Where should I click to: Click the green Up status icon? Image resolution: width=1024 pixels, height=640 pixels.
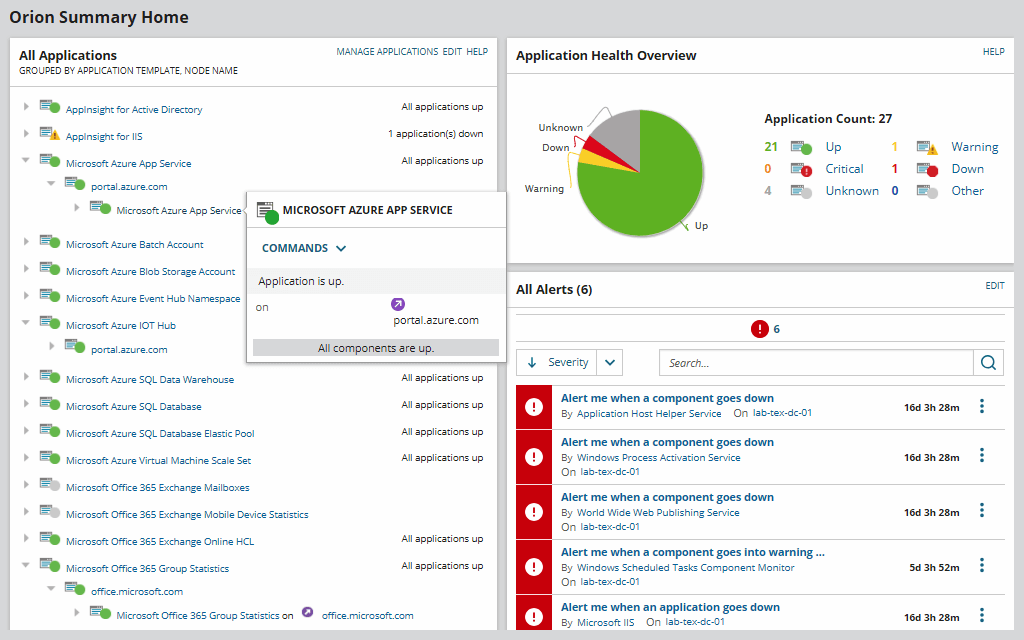(x=802, y=146)
